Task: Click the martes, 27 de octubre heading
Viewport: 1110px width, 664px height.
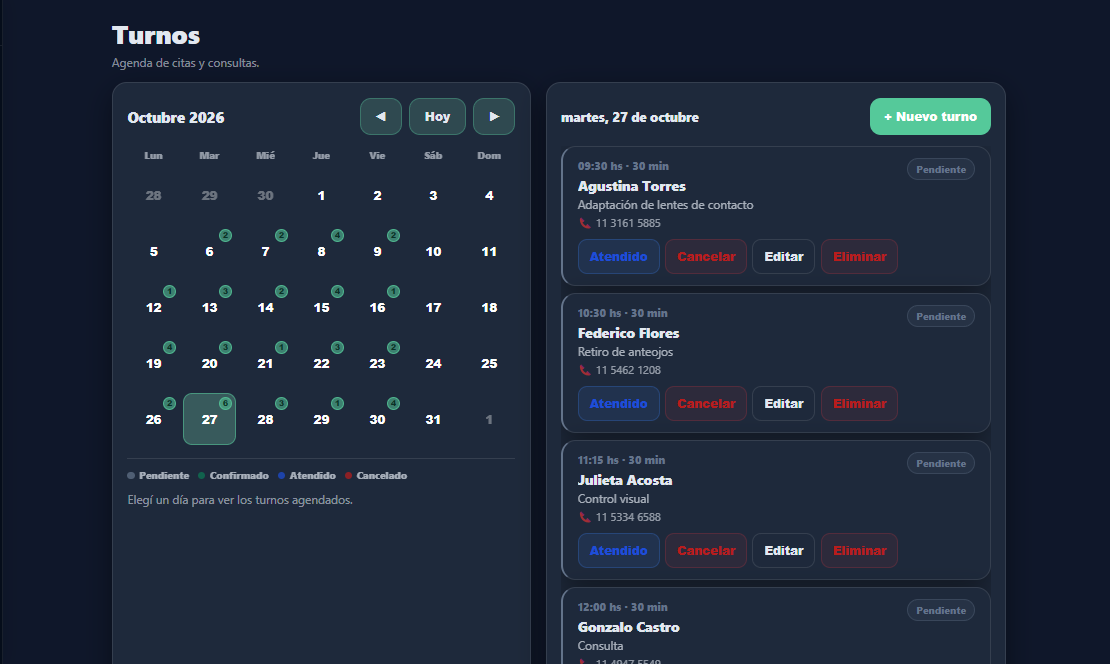Action: point(630,118)
